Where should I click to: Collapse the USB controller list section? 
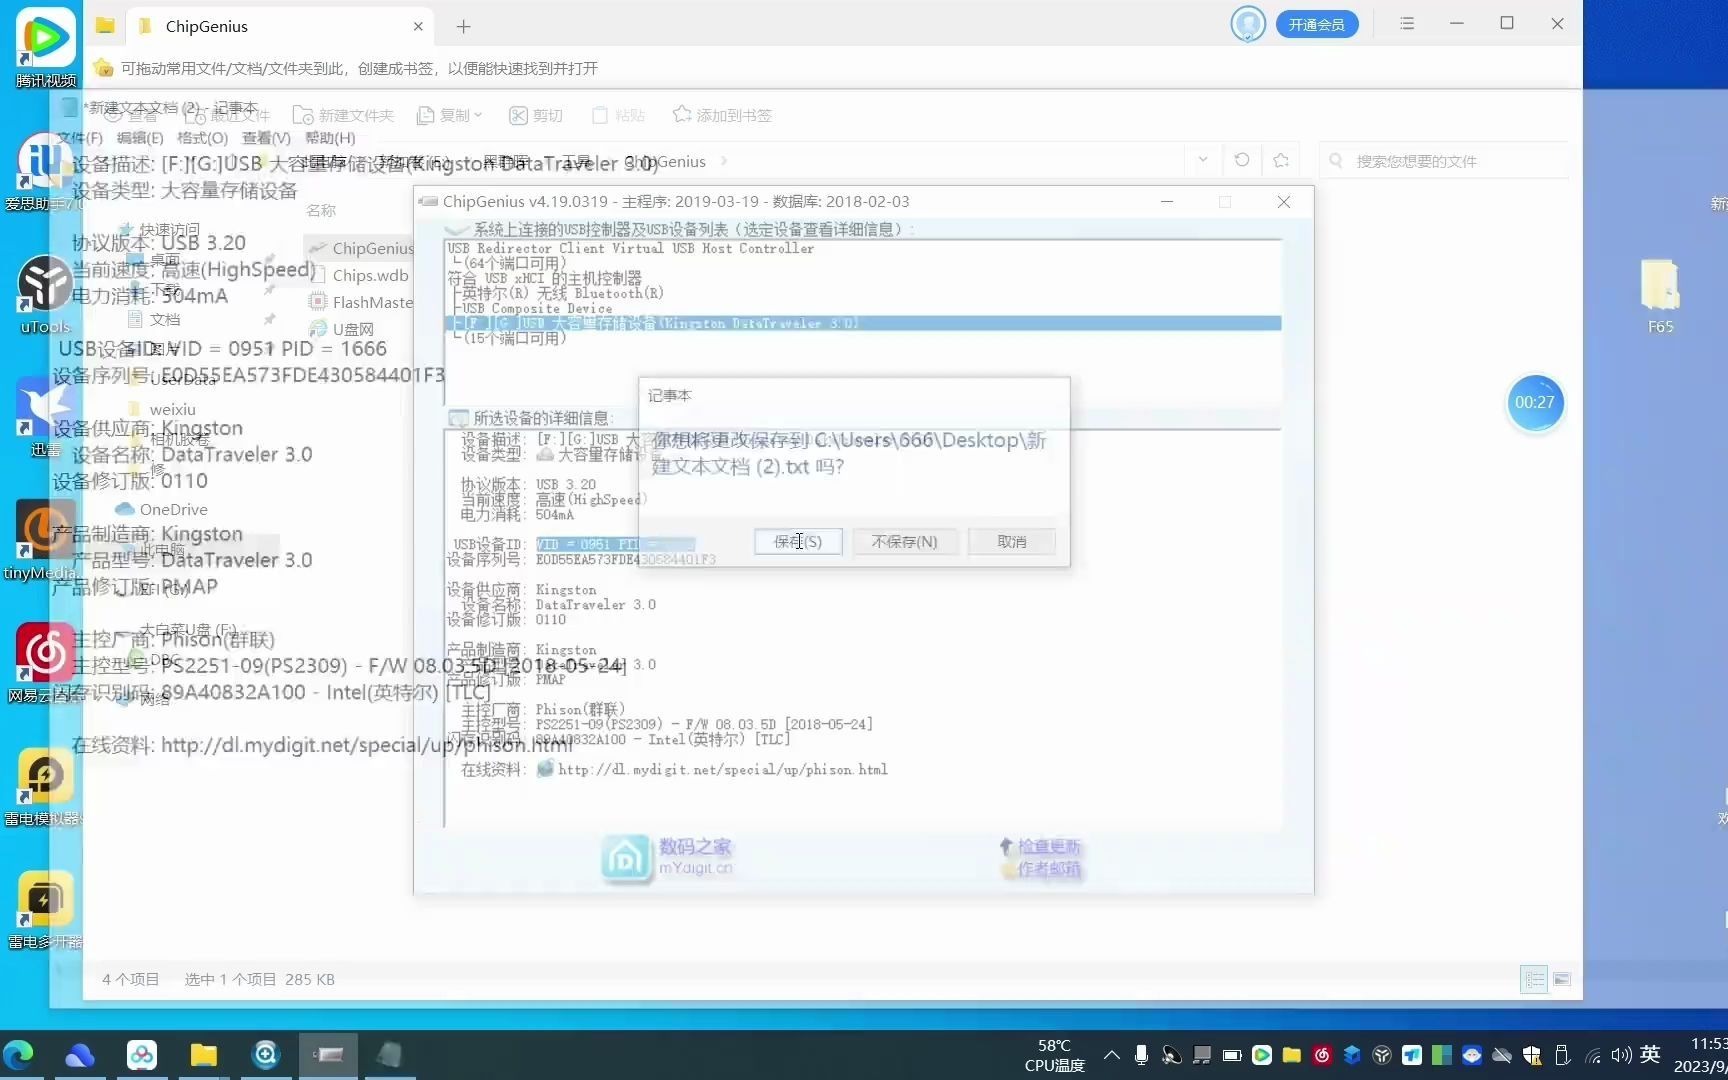tap(456, 229)
